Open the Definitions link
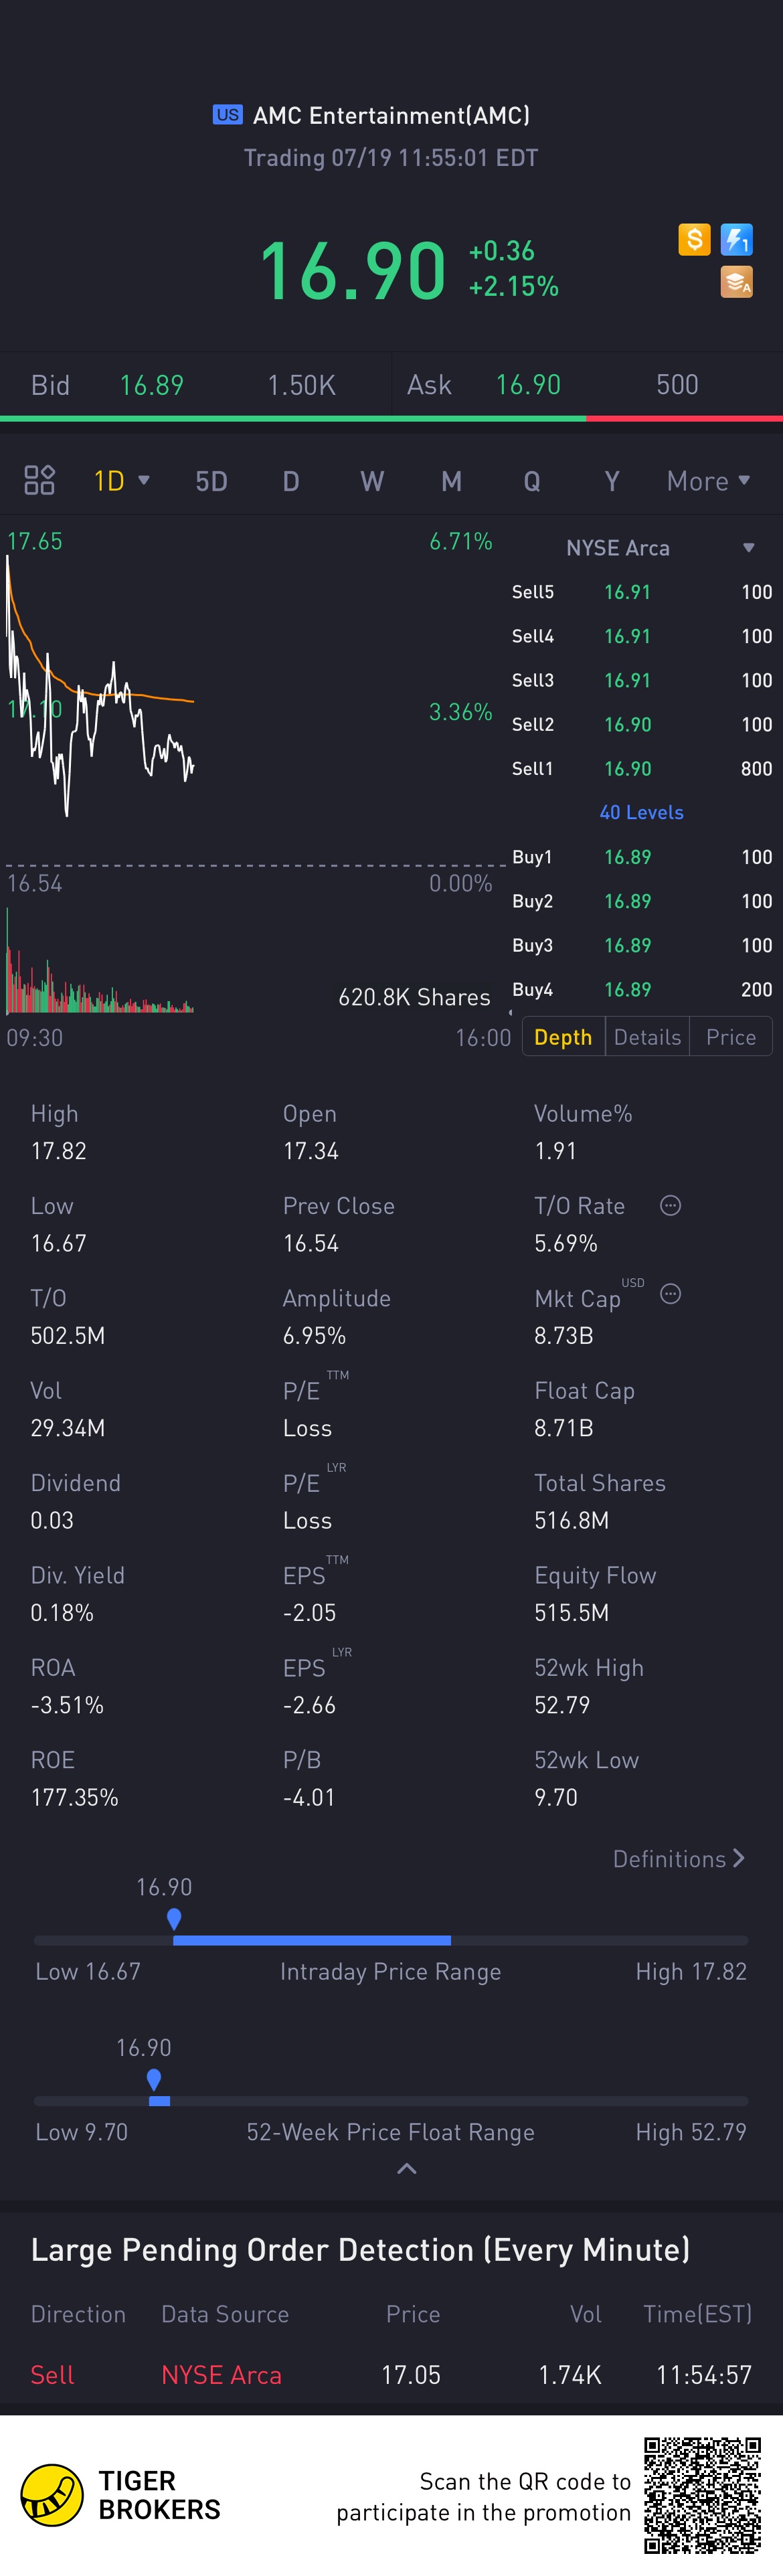The width and height of the screenshot is (783, 2576). point(678,1858)
